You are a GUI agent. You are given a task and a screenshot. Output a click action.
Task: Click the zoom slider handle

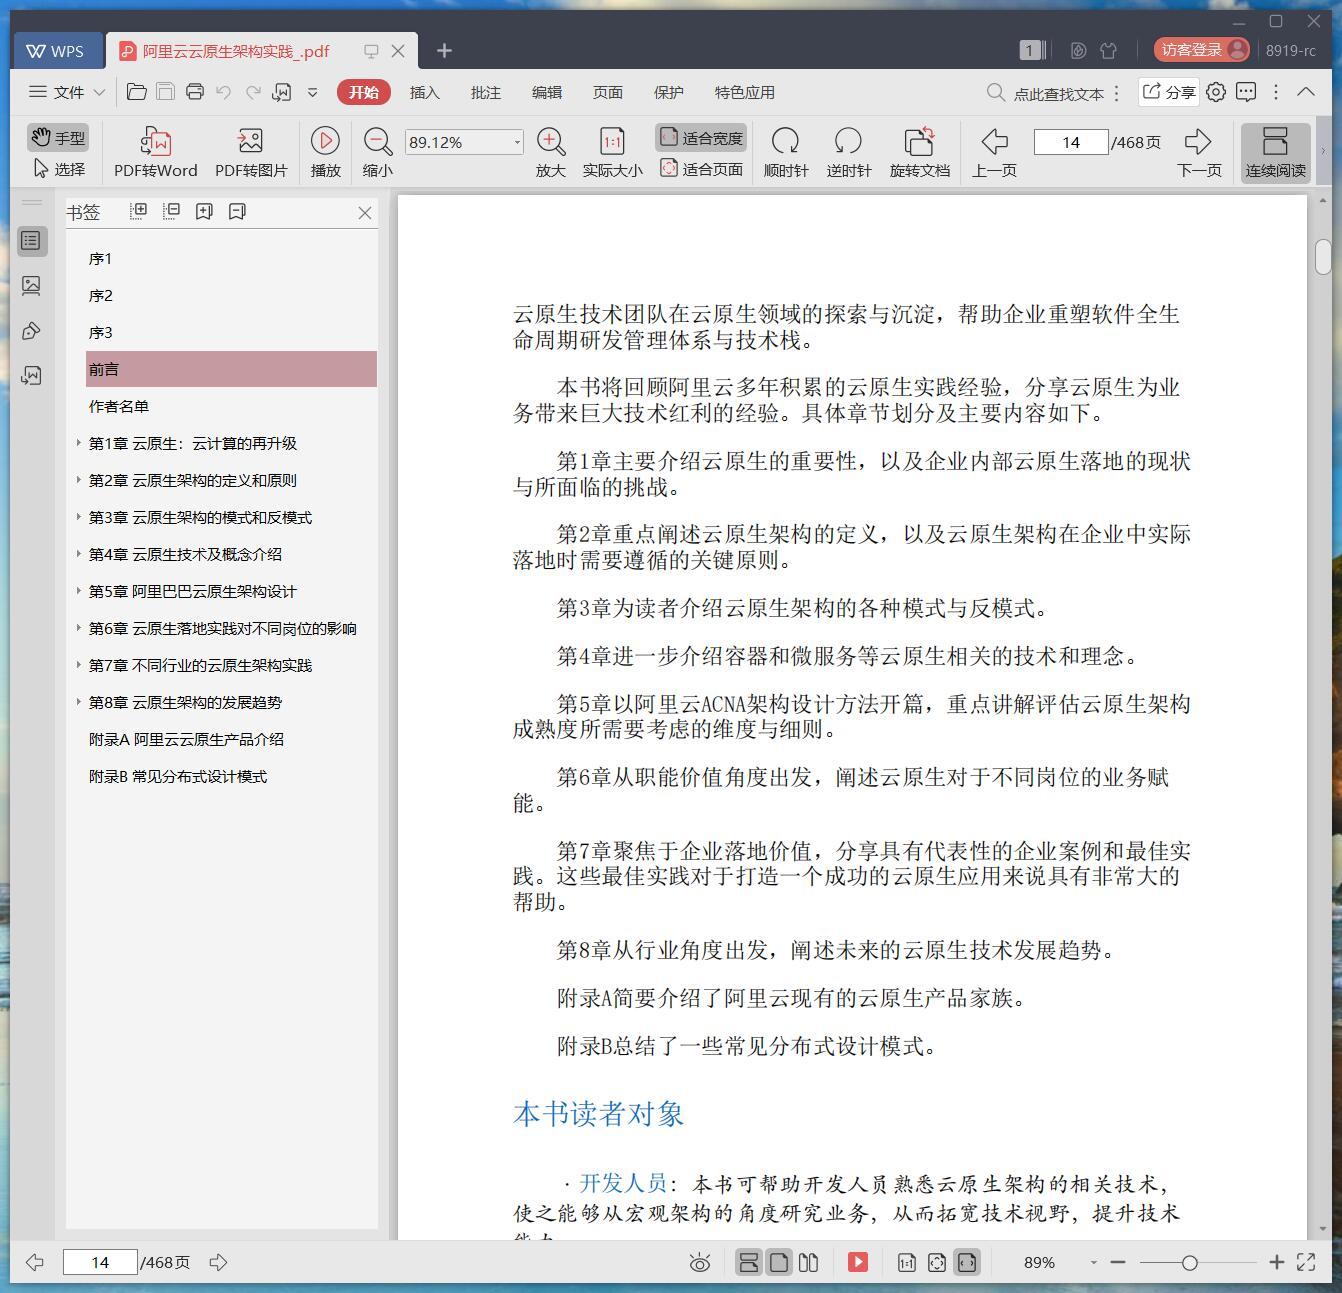point(1189,1263)
